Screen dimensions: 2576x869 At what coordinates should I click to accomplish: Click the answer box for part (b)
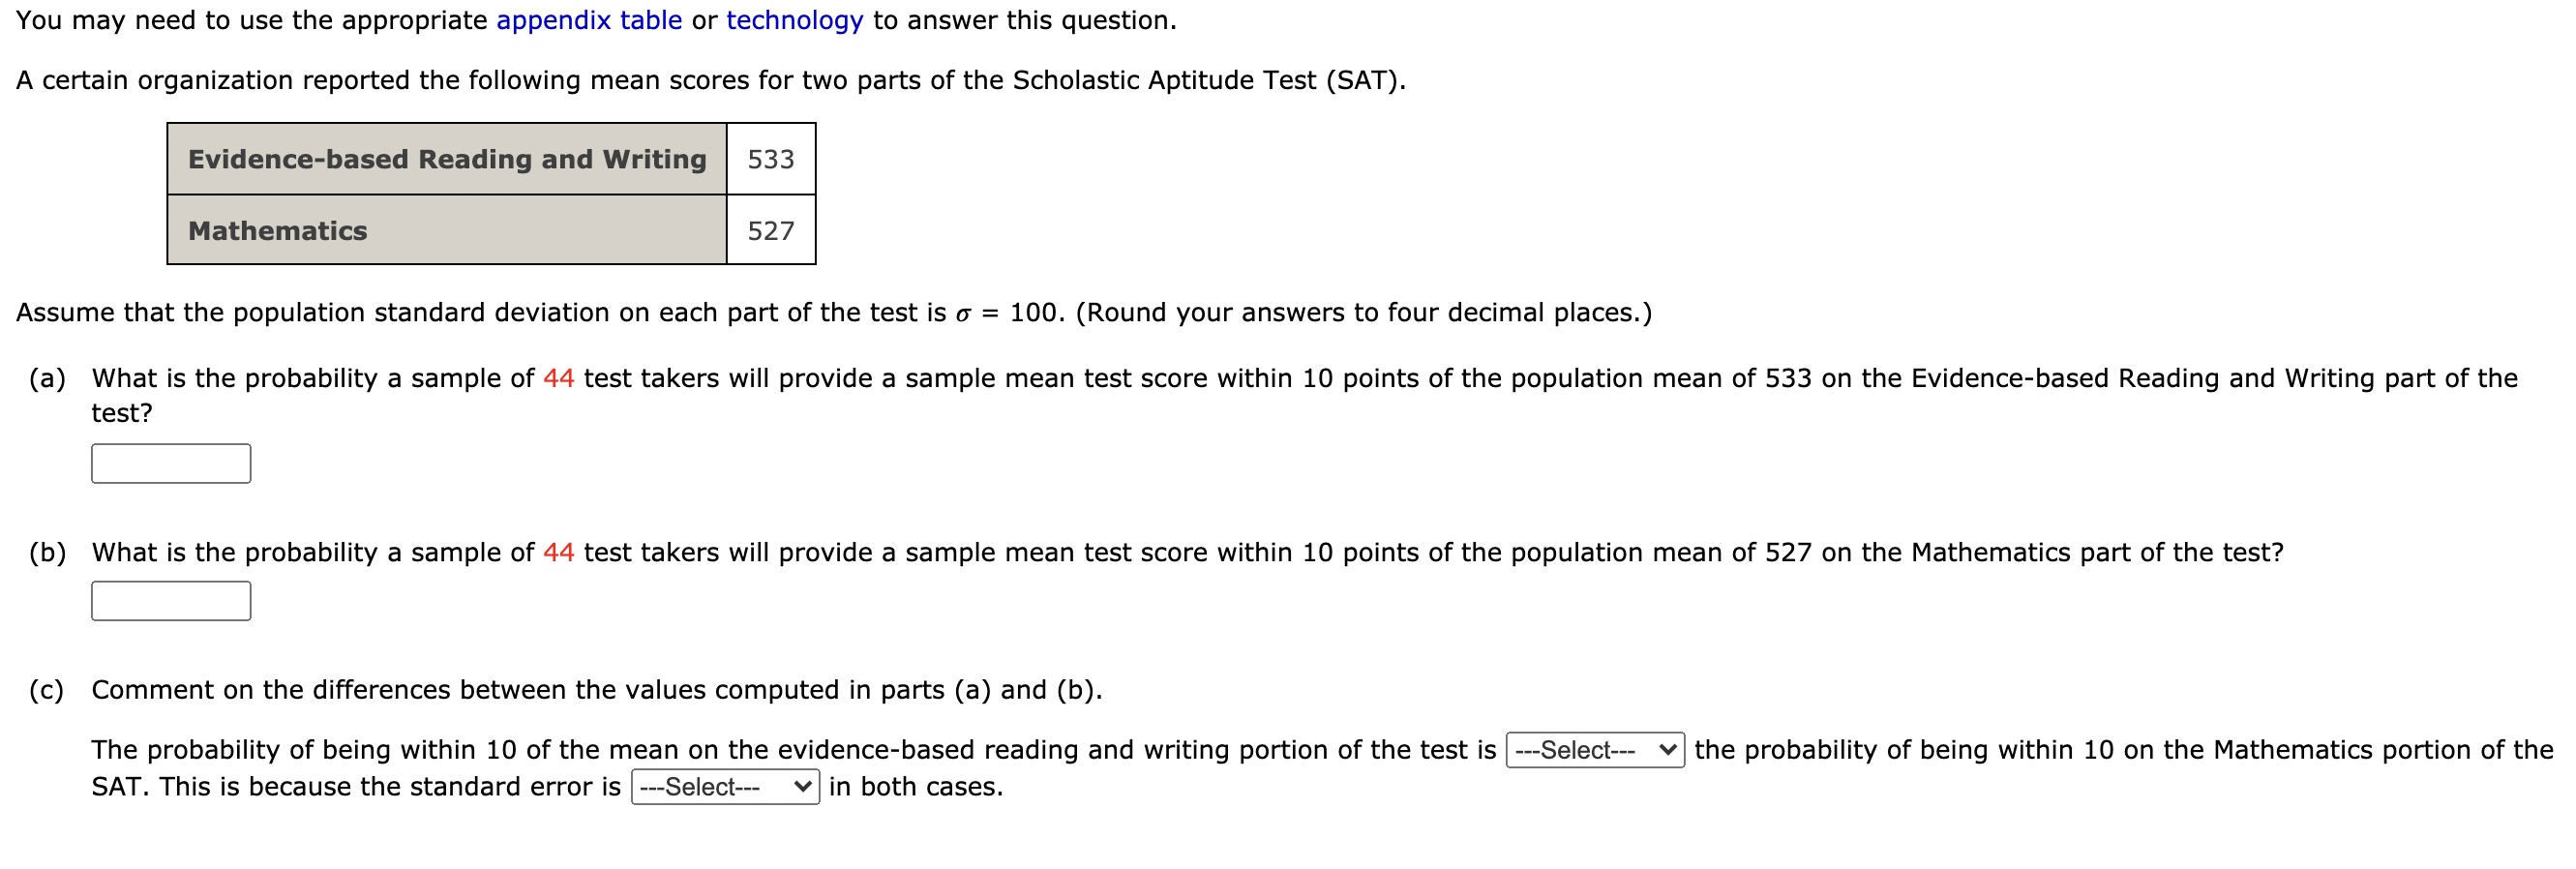coord(170,600)
